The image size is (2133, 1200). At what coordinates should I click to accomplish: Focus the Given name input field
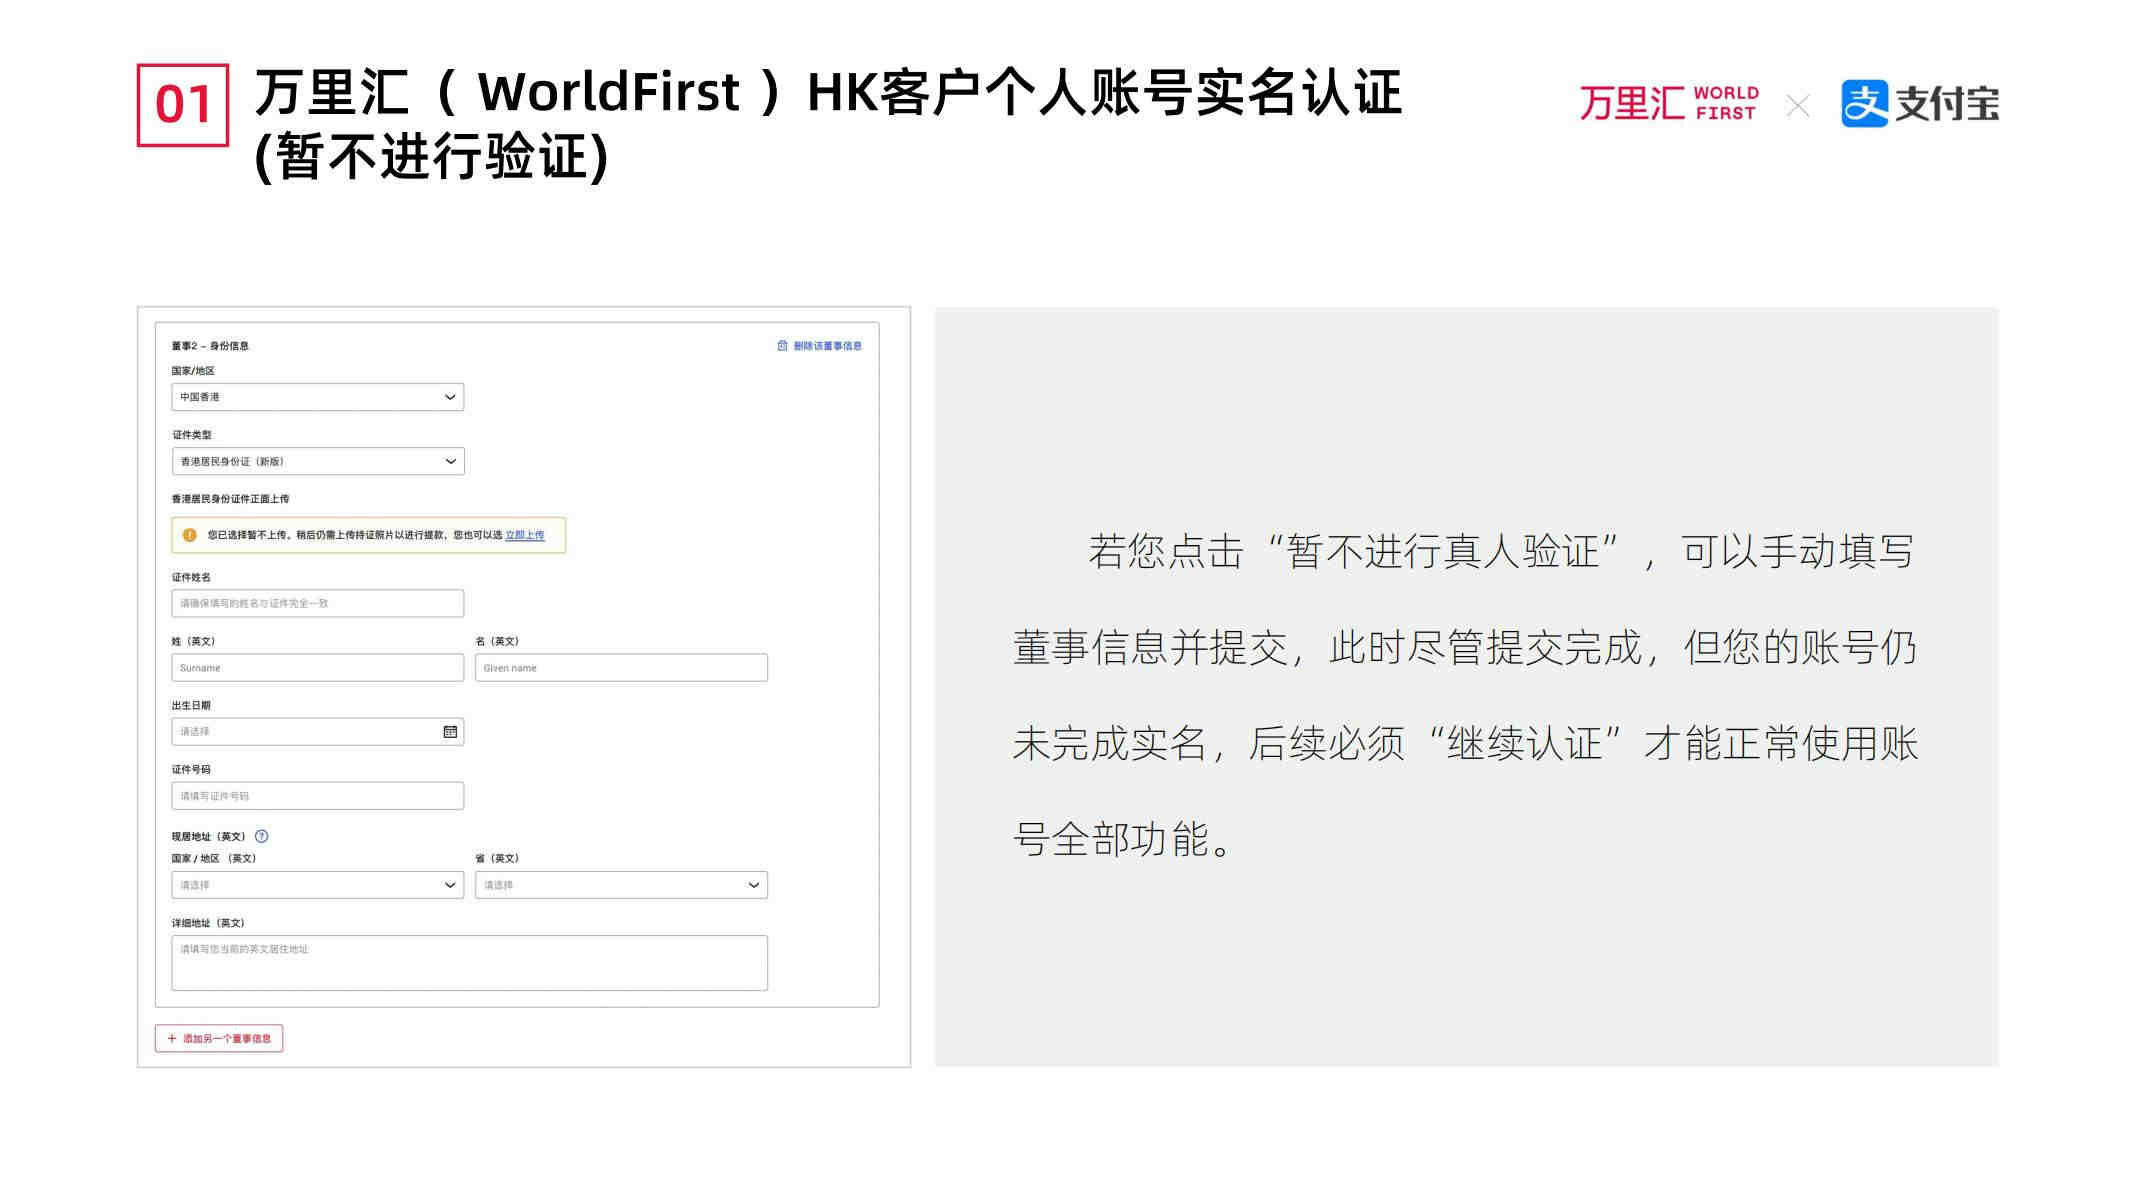[621, 667]
